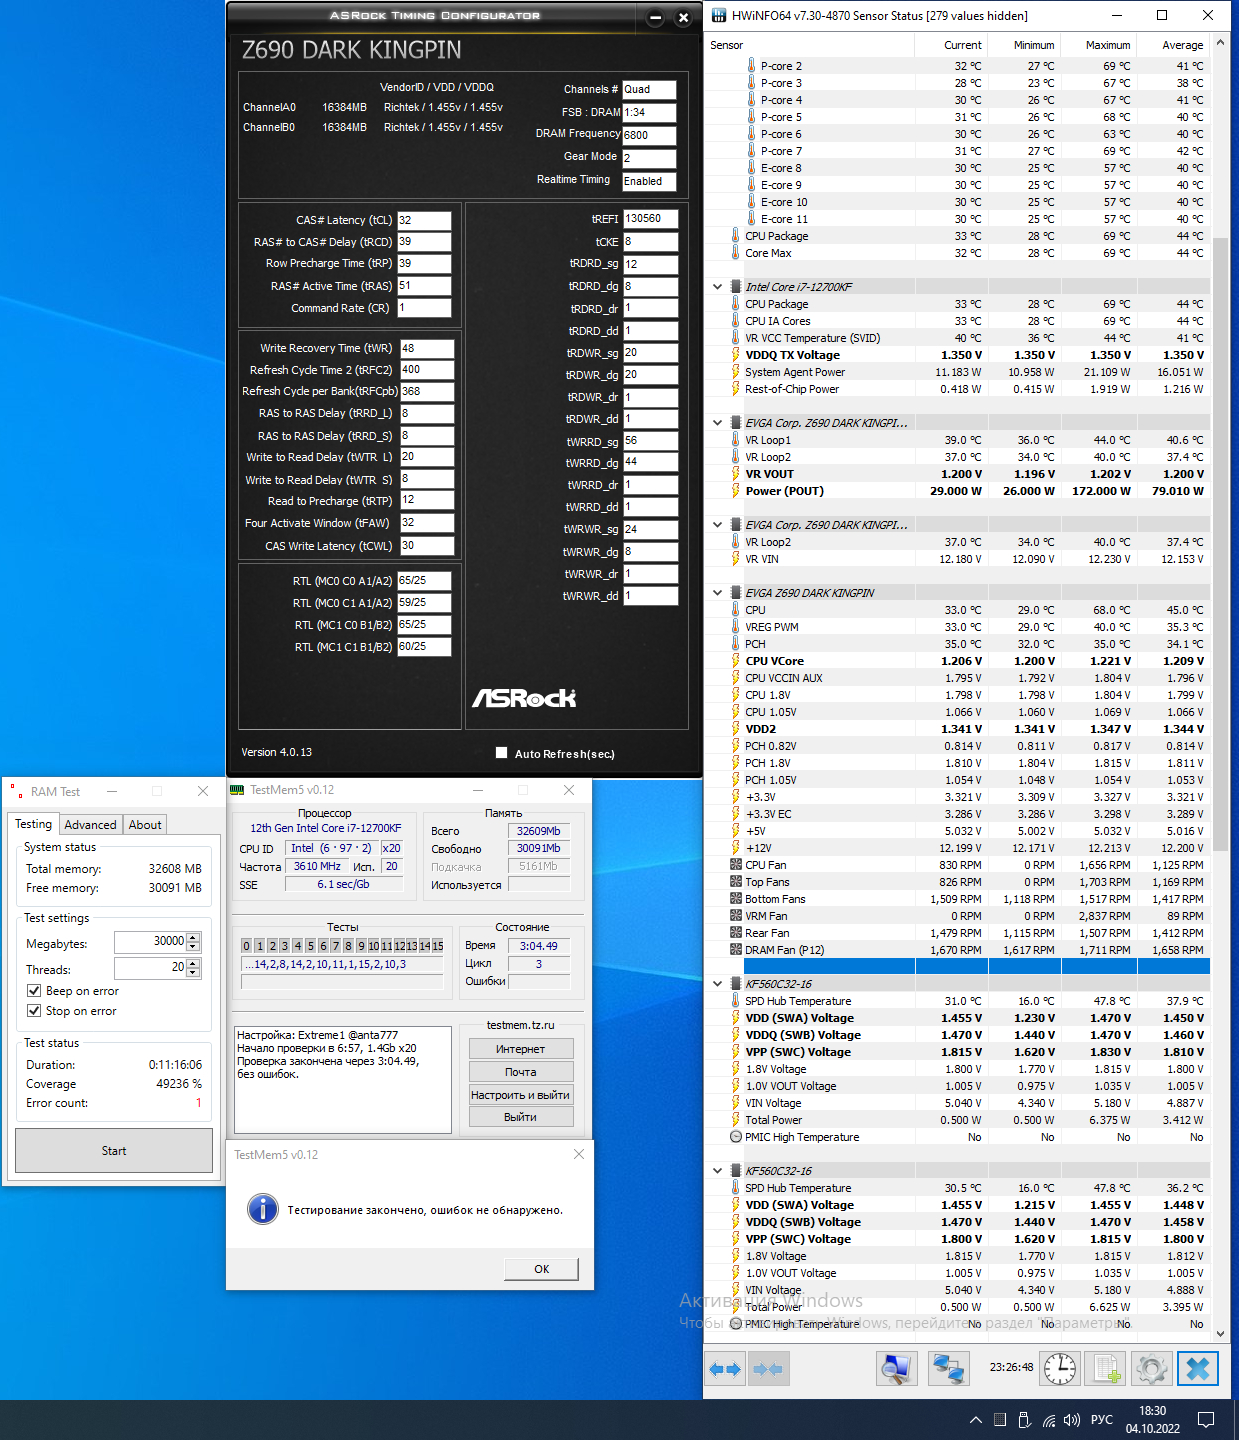Switch to the Advanced tab in RAM Test
This screenshot has width=1239, height=1440.
[x=90, y=825]
